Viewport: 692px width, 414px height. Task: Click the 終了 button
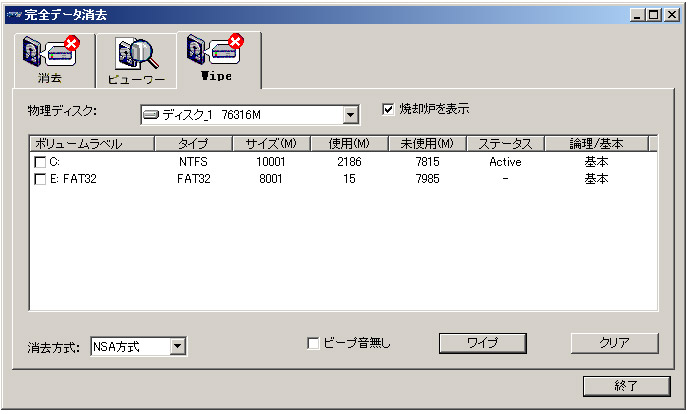pos(627,386)
